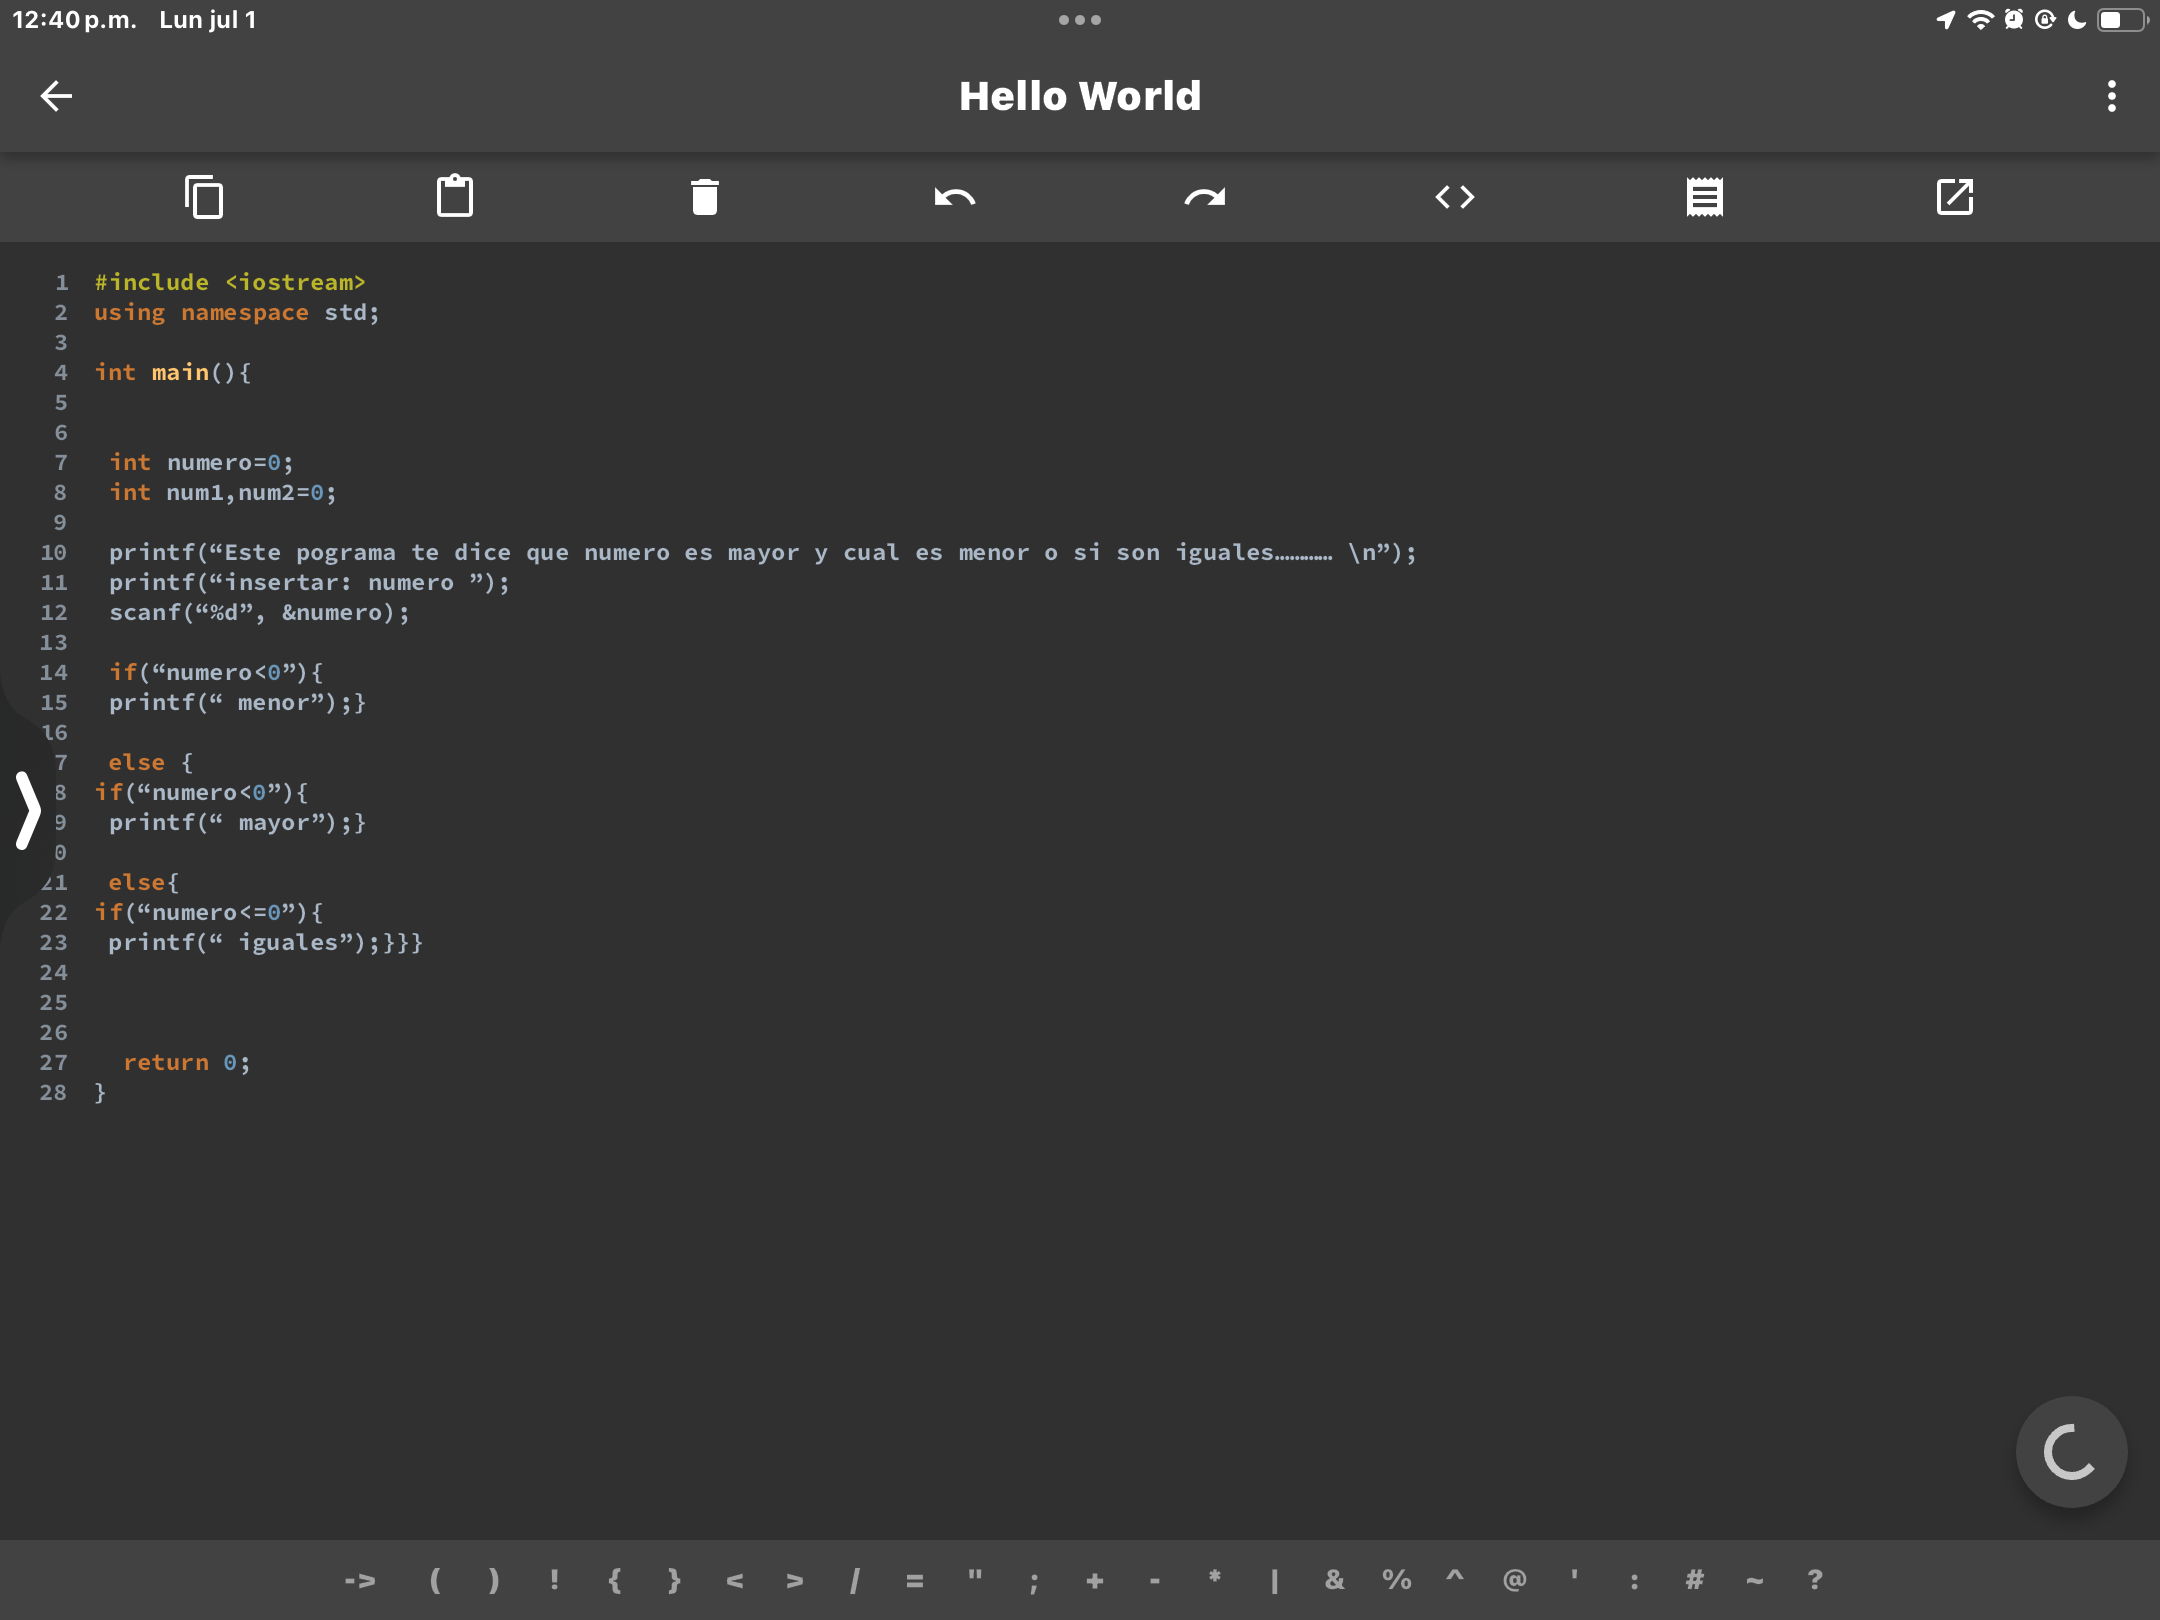Insert the hash # symbol key
Viewport: 2160px width, 1620px height.
pyautogui.click(x=1694, y=1580)
